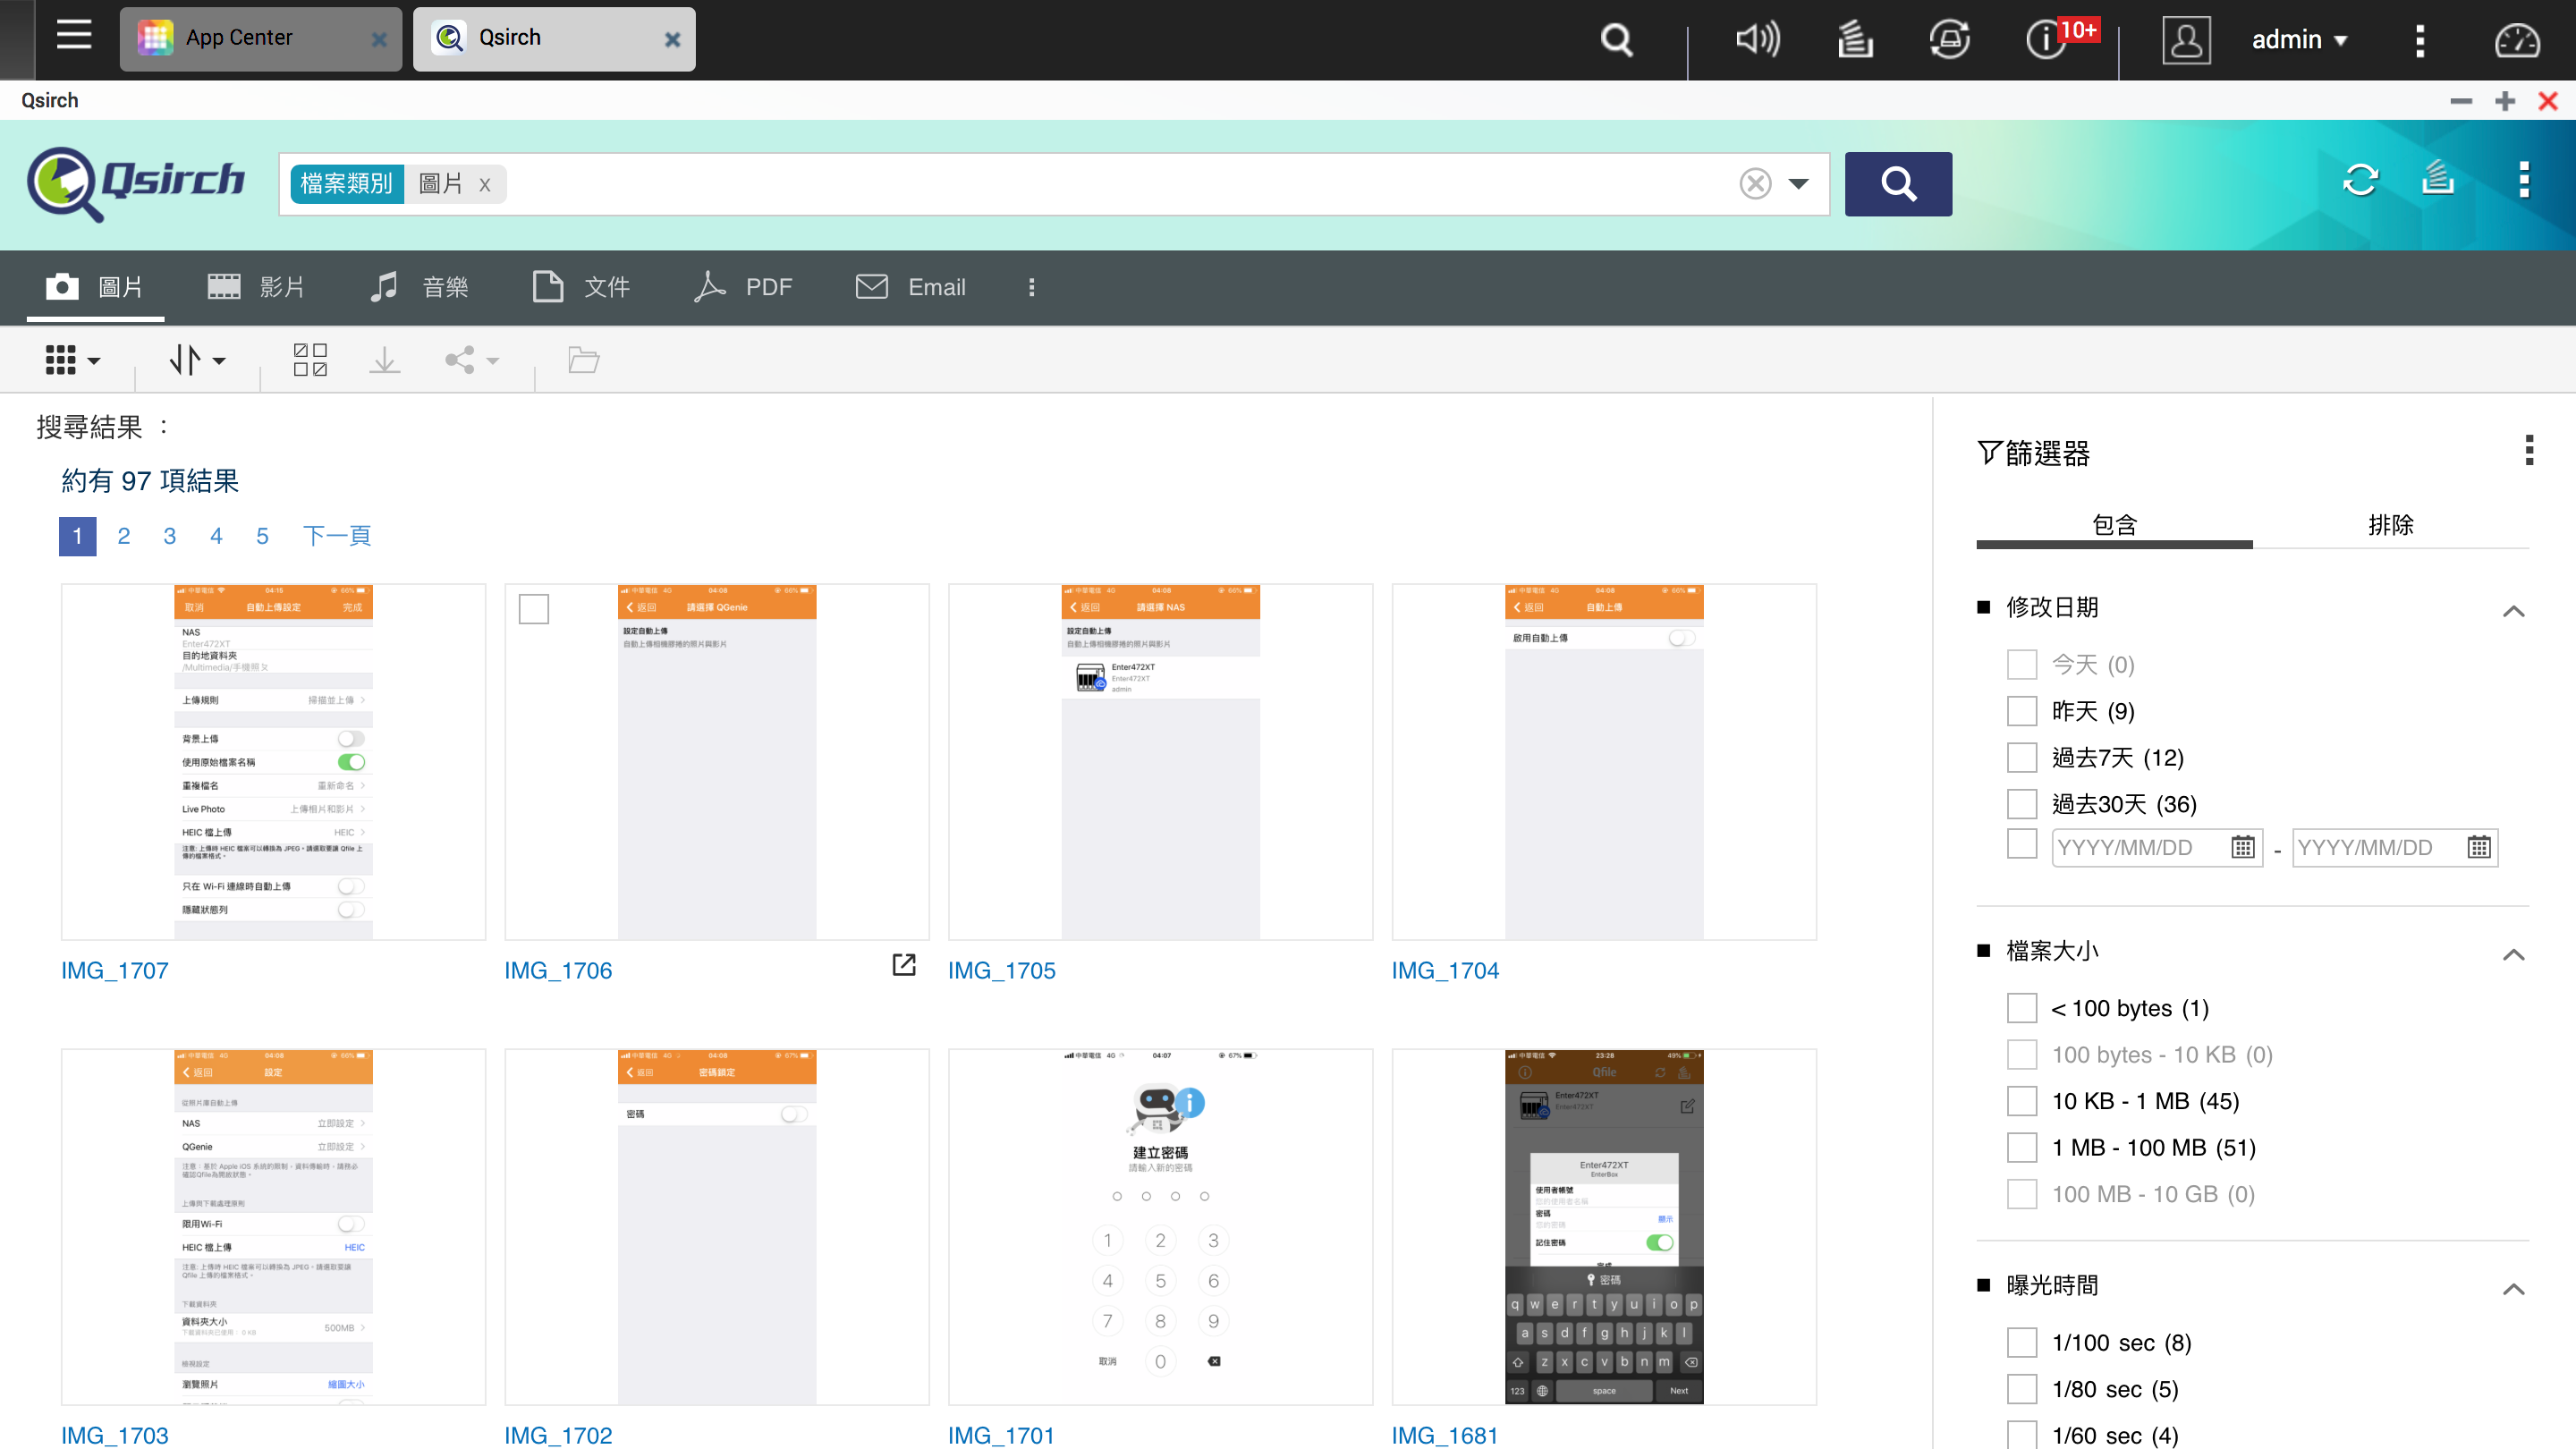
Task: Open IMG_1706 external link icon
Action: click(903, 965)
